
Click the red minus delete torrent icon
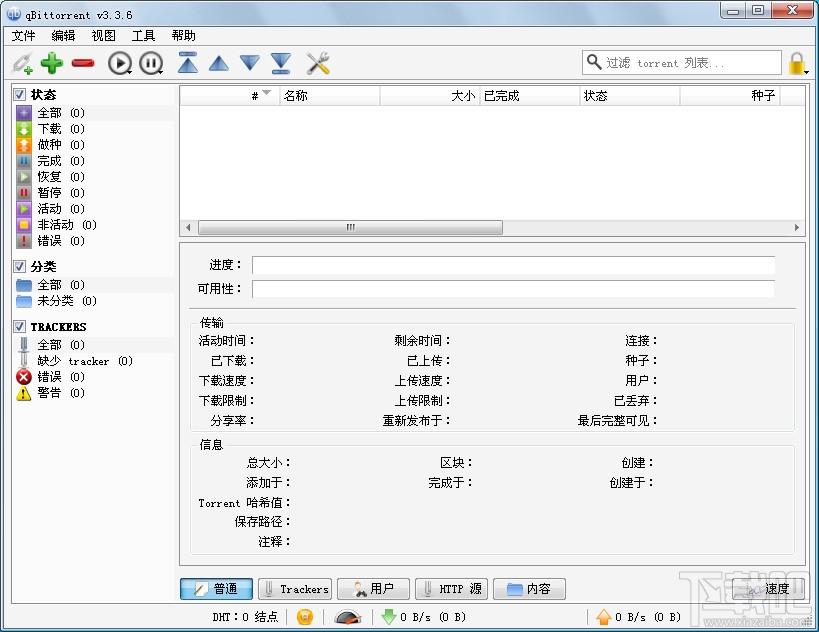(83, 63)
